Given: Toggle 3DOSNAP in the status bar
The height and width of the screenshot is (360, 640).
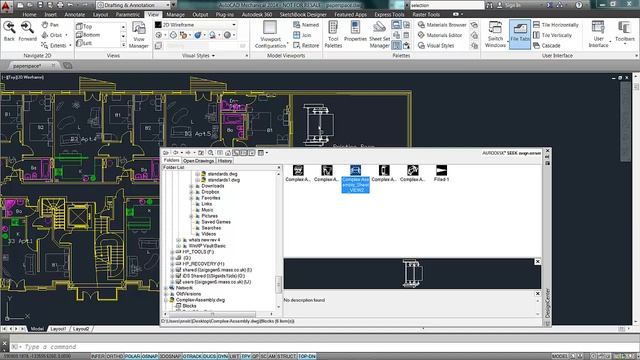Looking at the screenshot, I should [170, 356].
